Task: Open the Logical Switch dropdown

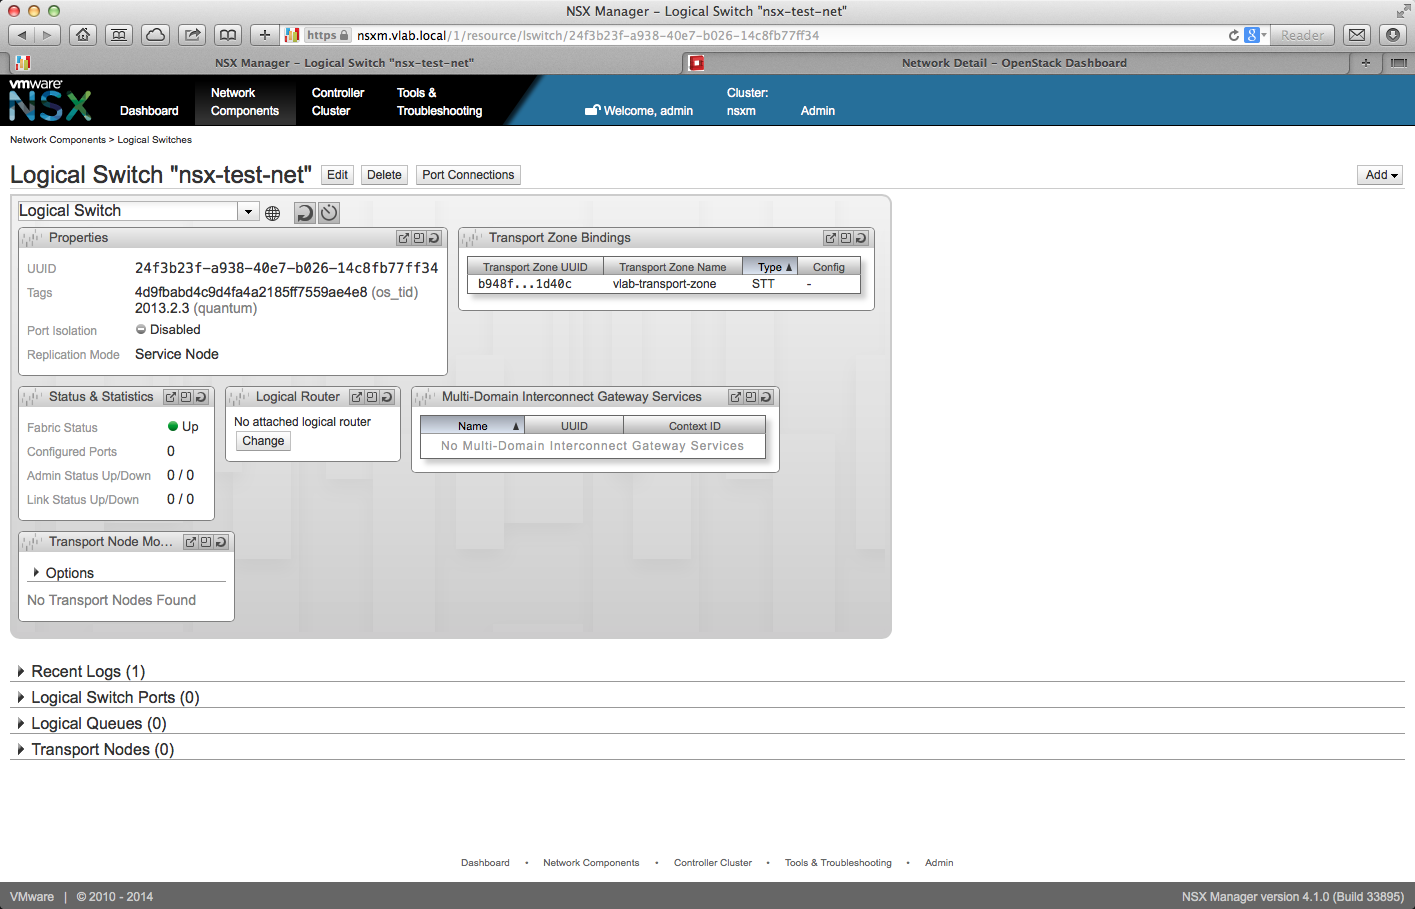Action: point(248,211)
